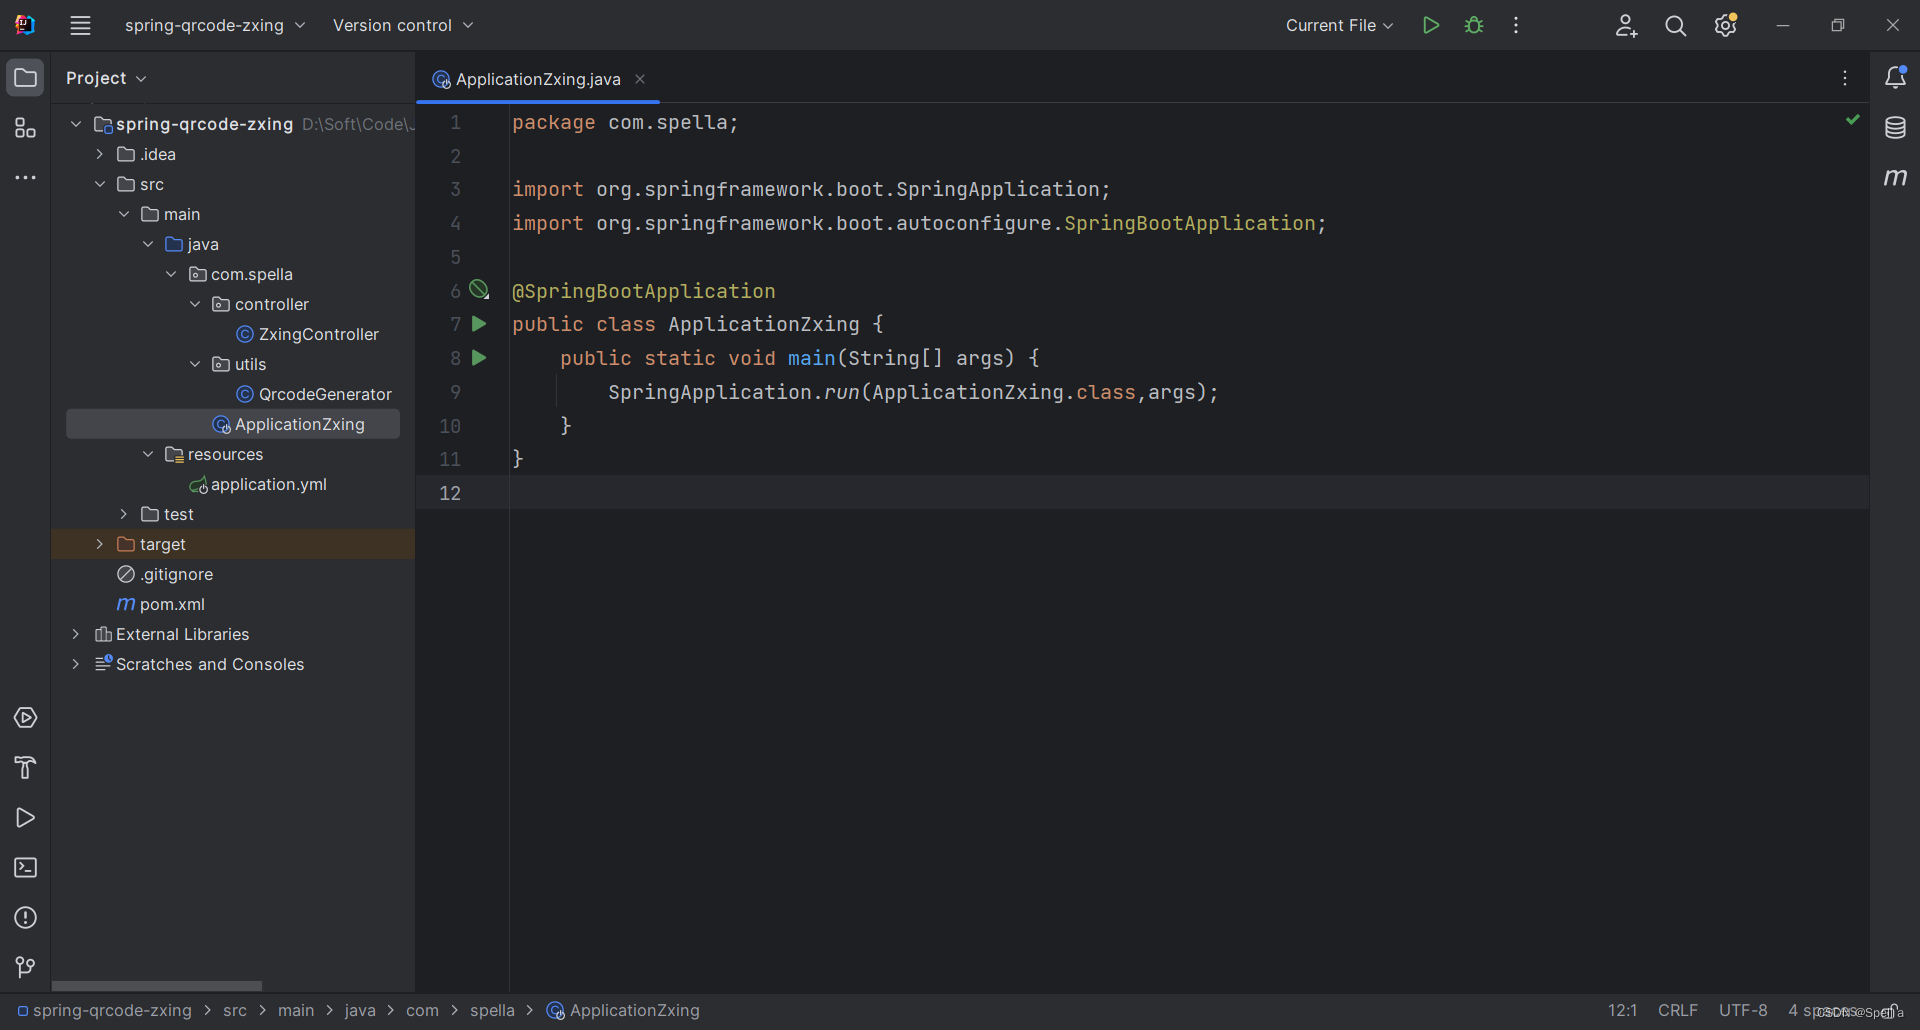Viewport: 1920px width, 1030px height.
Task: Open the main hamburger menu
Action: [81, 26]
